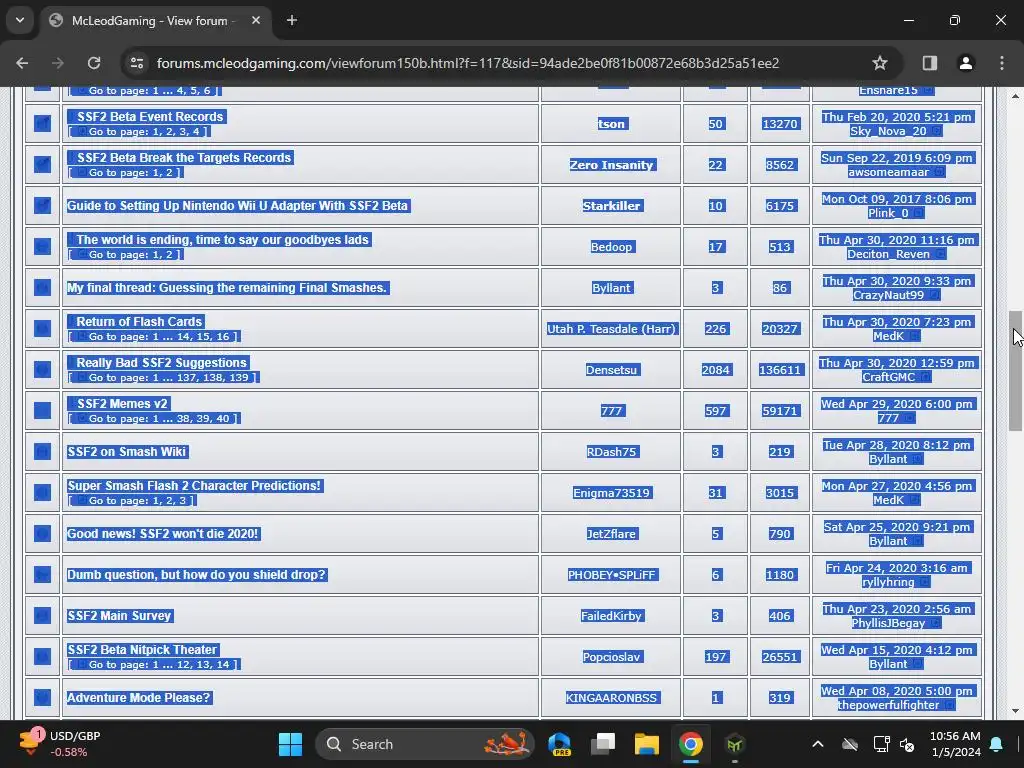Select the views count 136611
Image resolution: width=1024 pixels, height=768 pixels.
(x=780, y=370)
